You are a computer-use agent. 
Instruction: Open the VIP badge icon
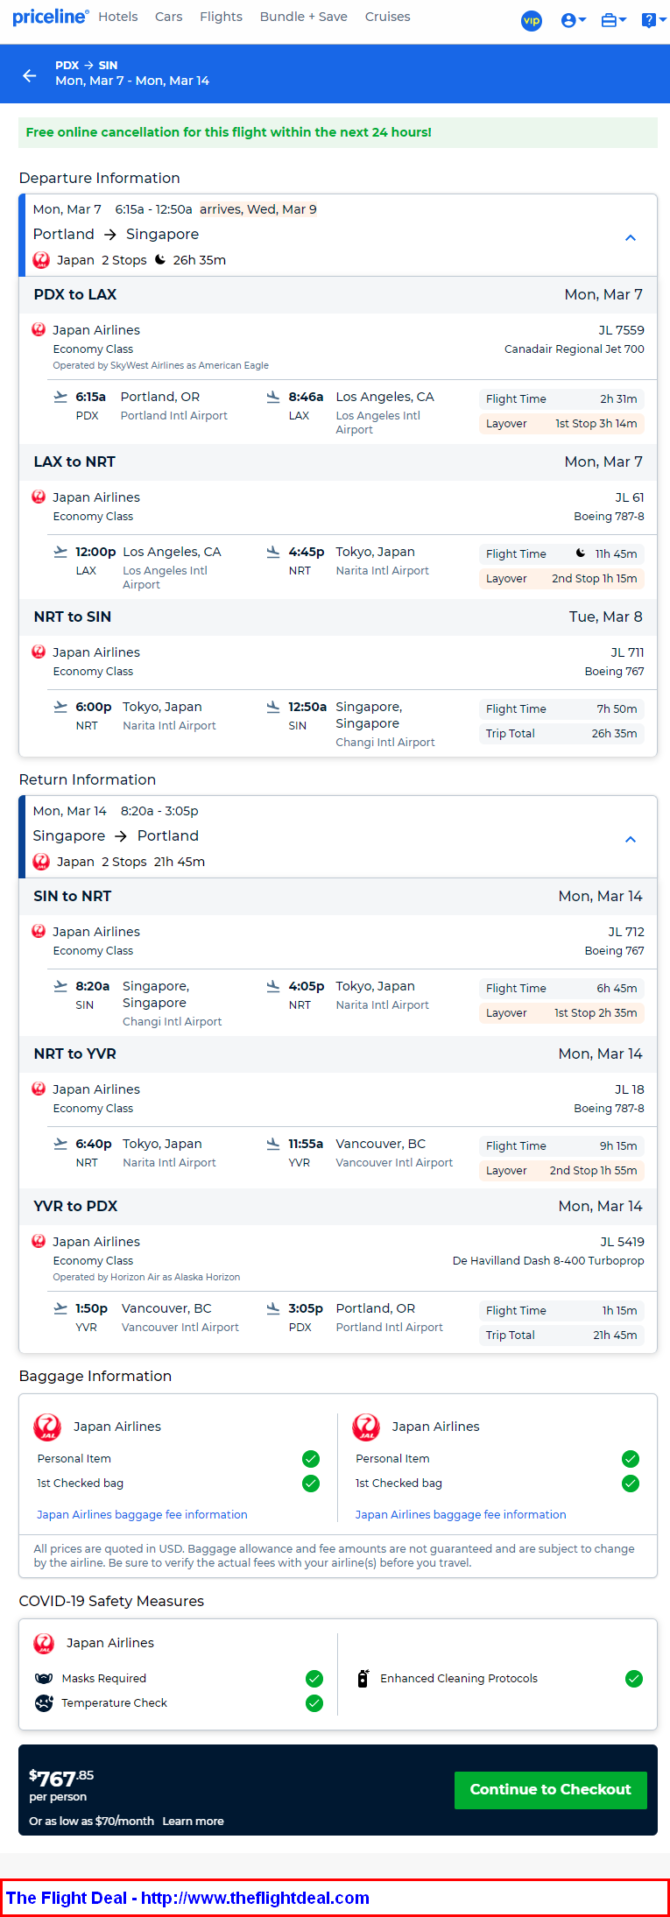click(x=531, y=20)
